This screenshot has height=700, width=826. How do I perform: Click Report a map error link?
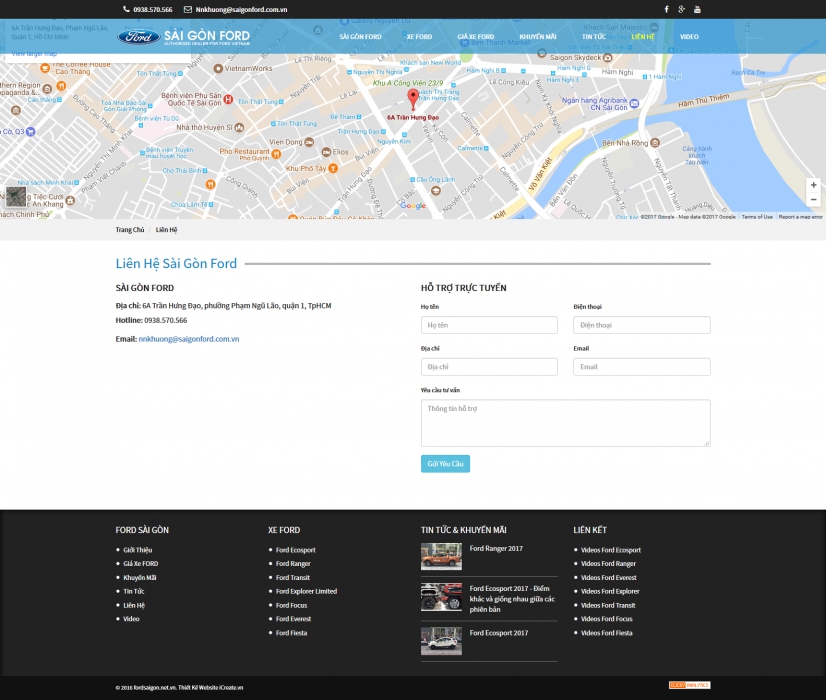point(800,216)
